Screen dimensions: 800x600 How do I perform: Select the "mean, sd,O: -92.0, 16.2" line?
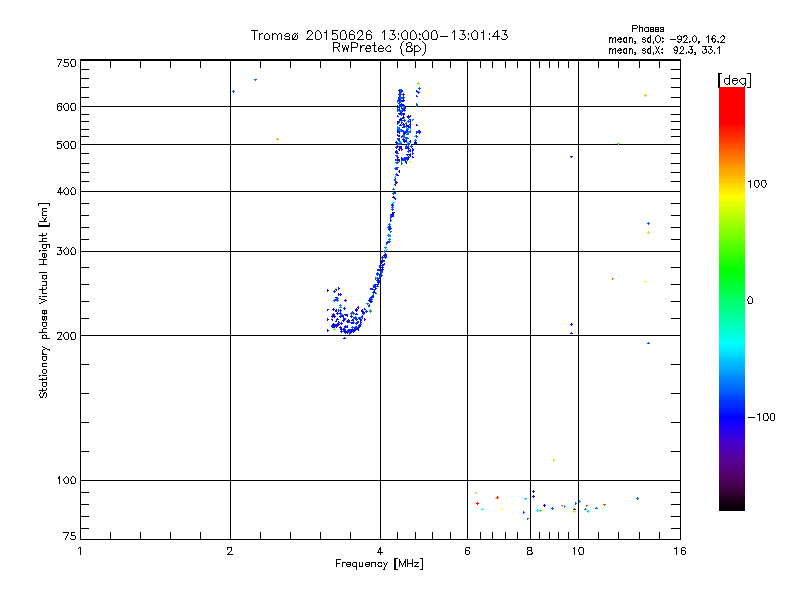(666, 39)
